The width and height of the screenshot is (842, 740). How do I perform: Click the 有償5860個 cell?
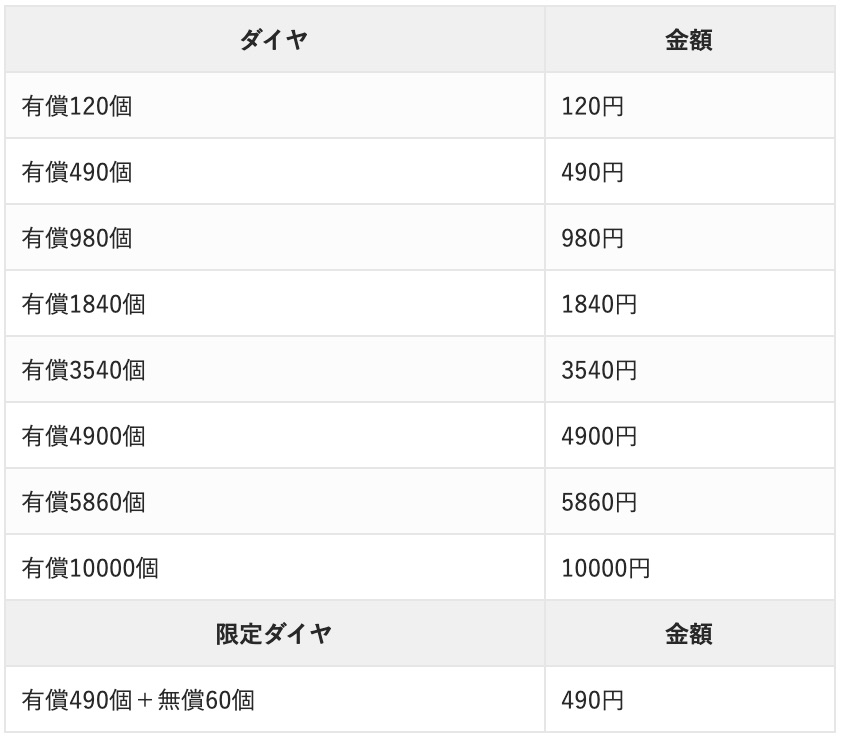(x=83, y=502)
